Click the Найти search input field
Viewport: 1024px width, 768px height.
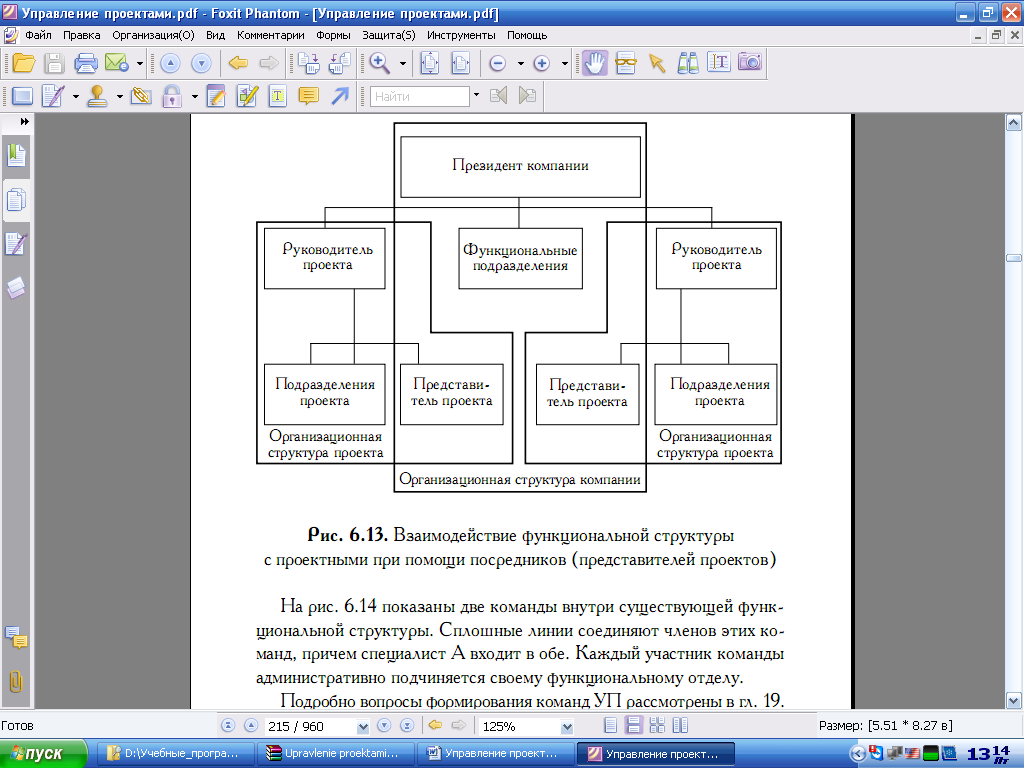coord(420,96)
